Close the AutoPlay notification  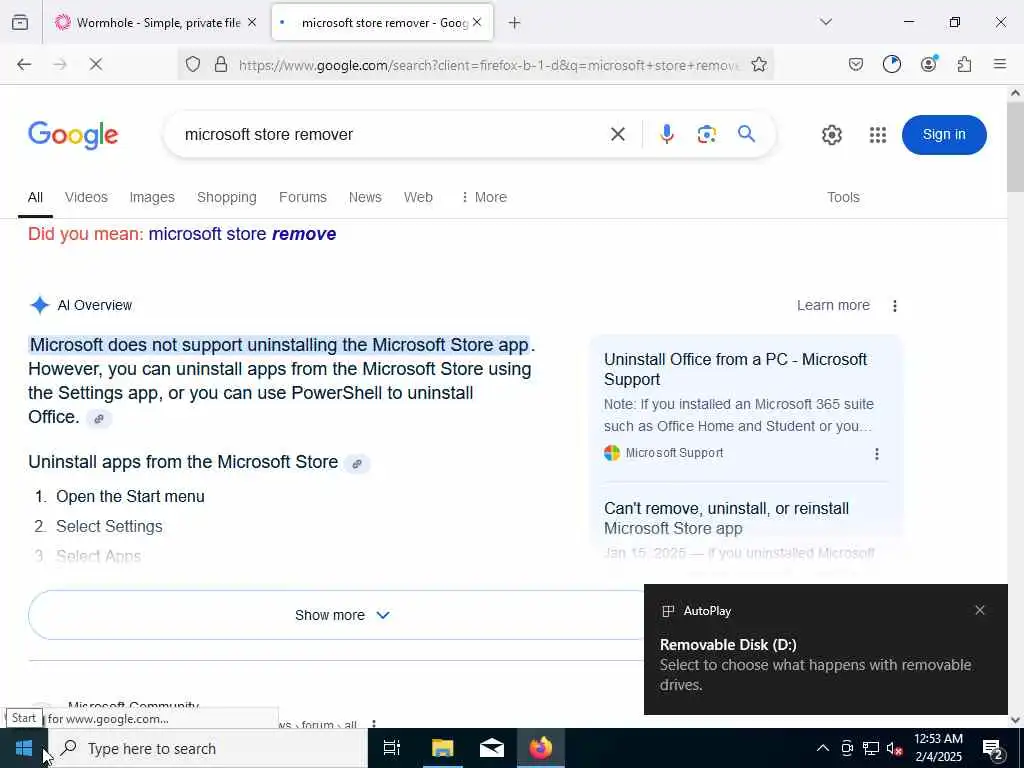(980, 610)
